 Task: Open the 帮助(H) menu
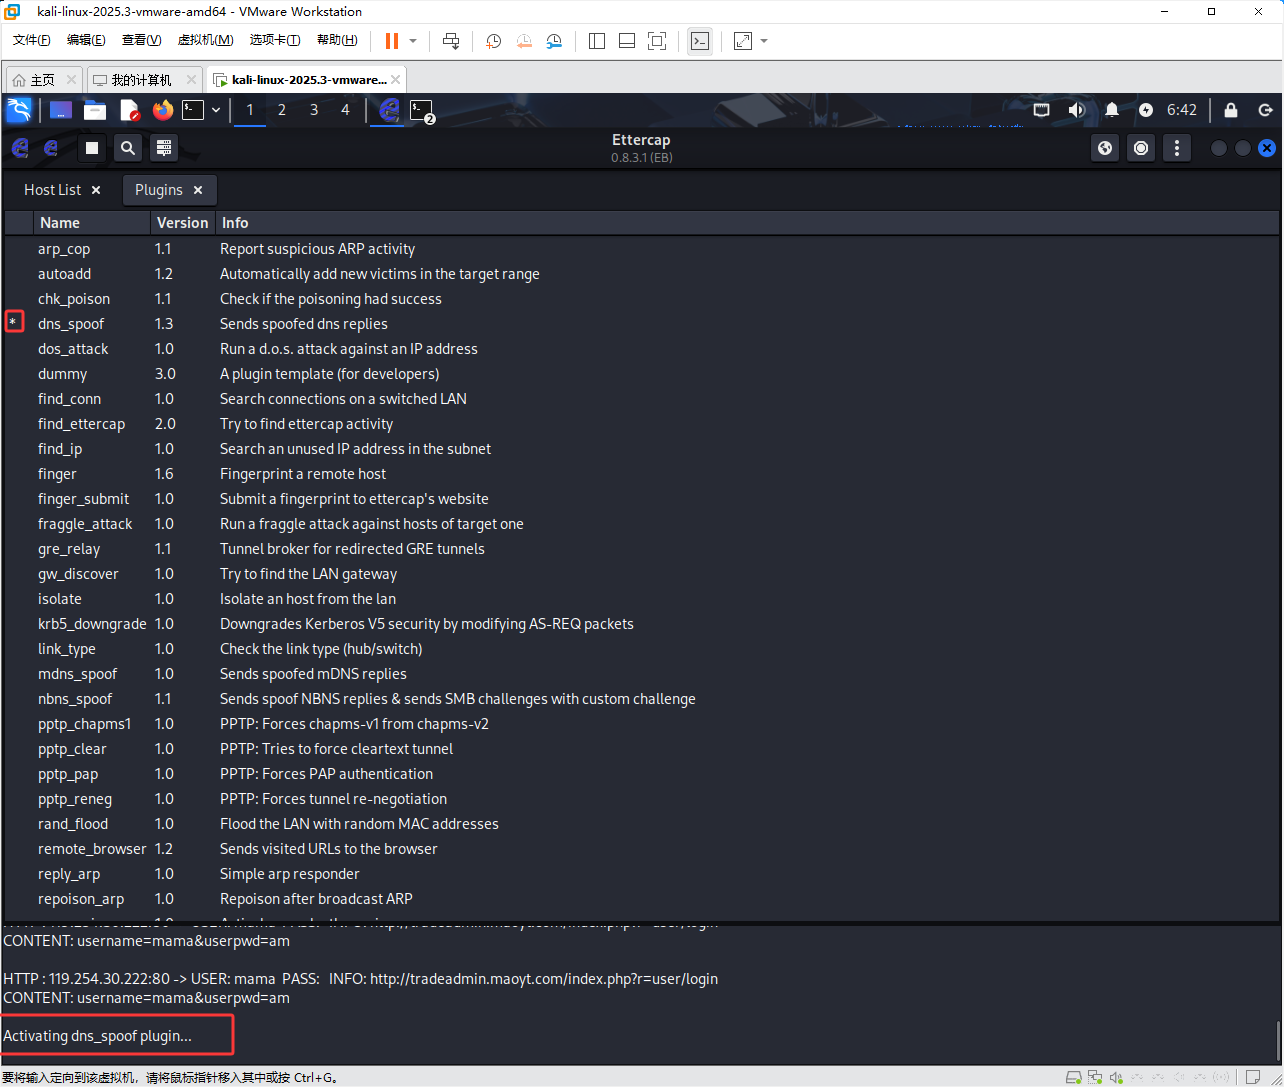[337, 40]
